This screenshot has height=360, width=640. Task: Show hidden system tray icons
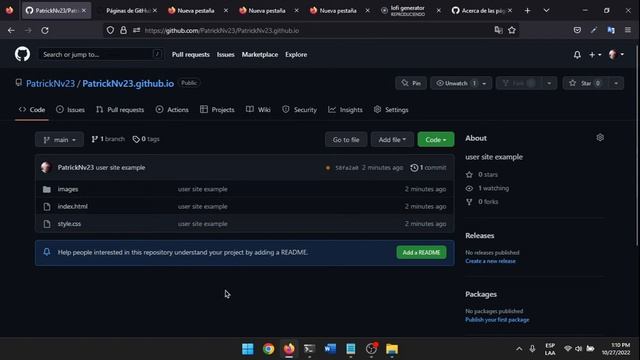519,349
